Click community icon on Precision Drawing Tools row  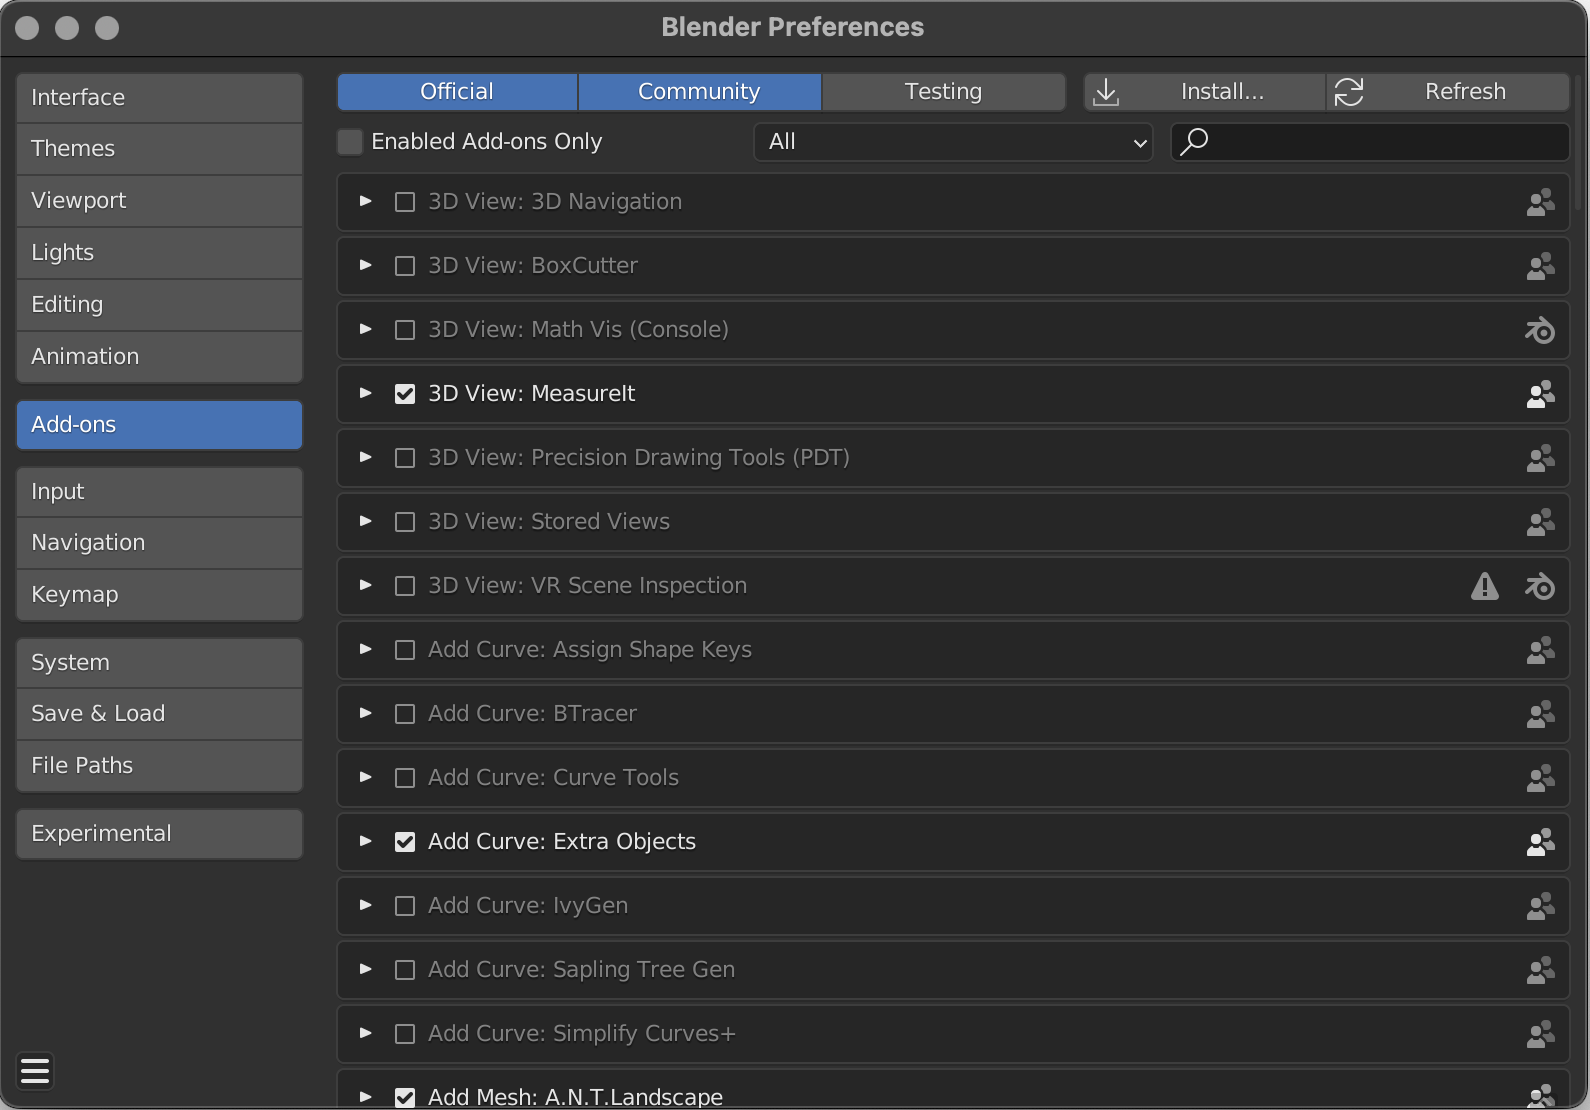pyautogui.click(x=1540, y=458)
